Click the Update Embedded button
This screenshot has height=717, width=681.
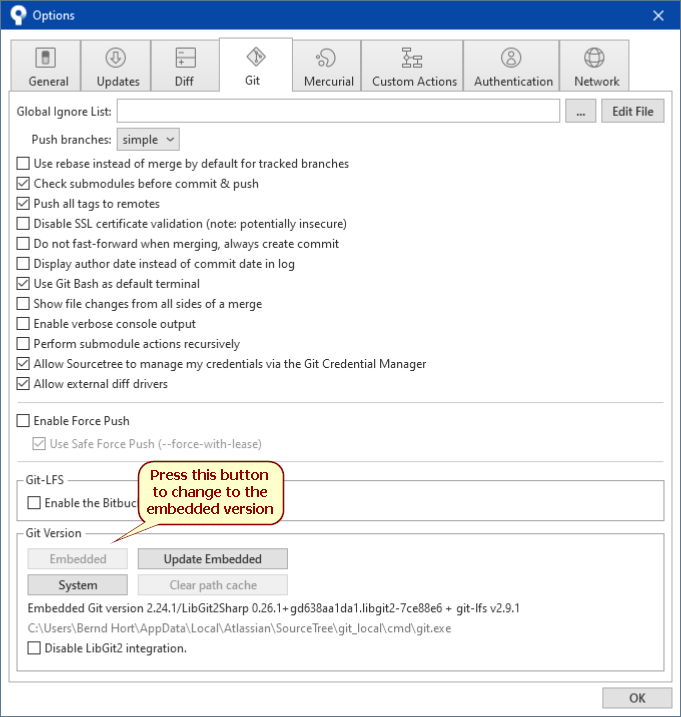[x=213, y=559]
